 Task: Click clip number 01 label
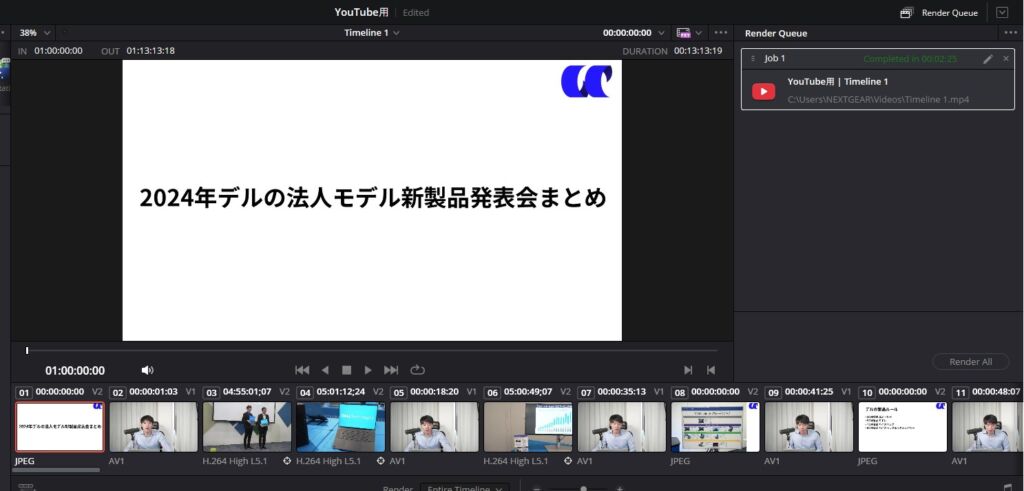[x=24, y=392]
